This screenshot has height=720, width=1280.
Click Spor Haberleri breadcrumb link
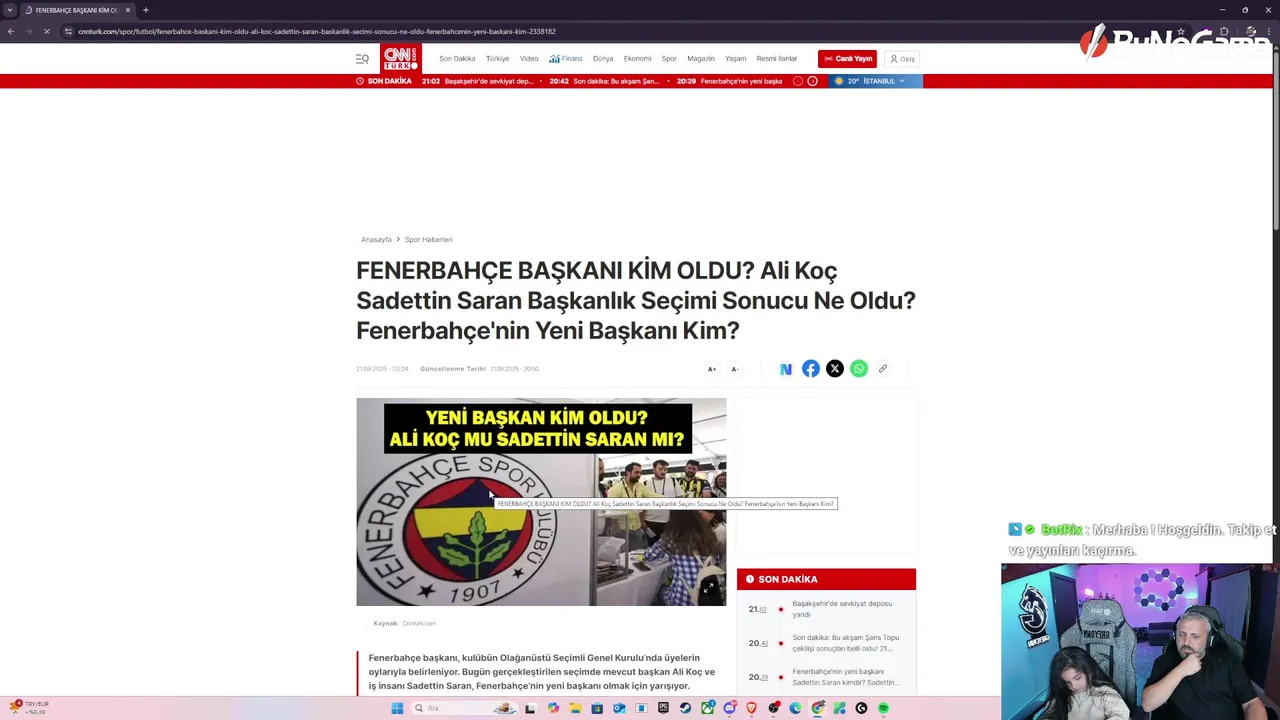tap(428, 240)
